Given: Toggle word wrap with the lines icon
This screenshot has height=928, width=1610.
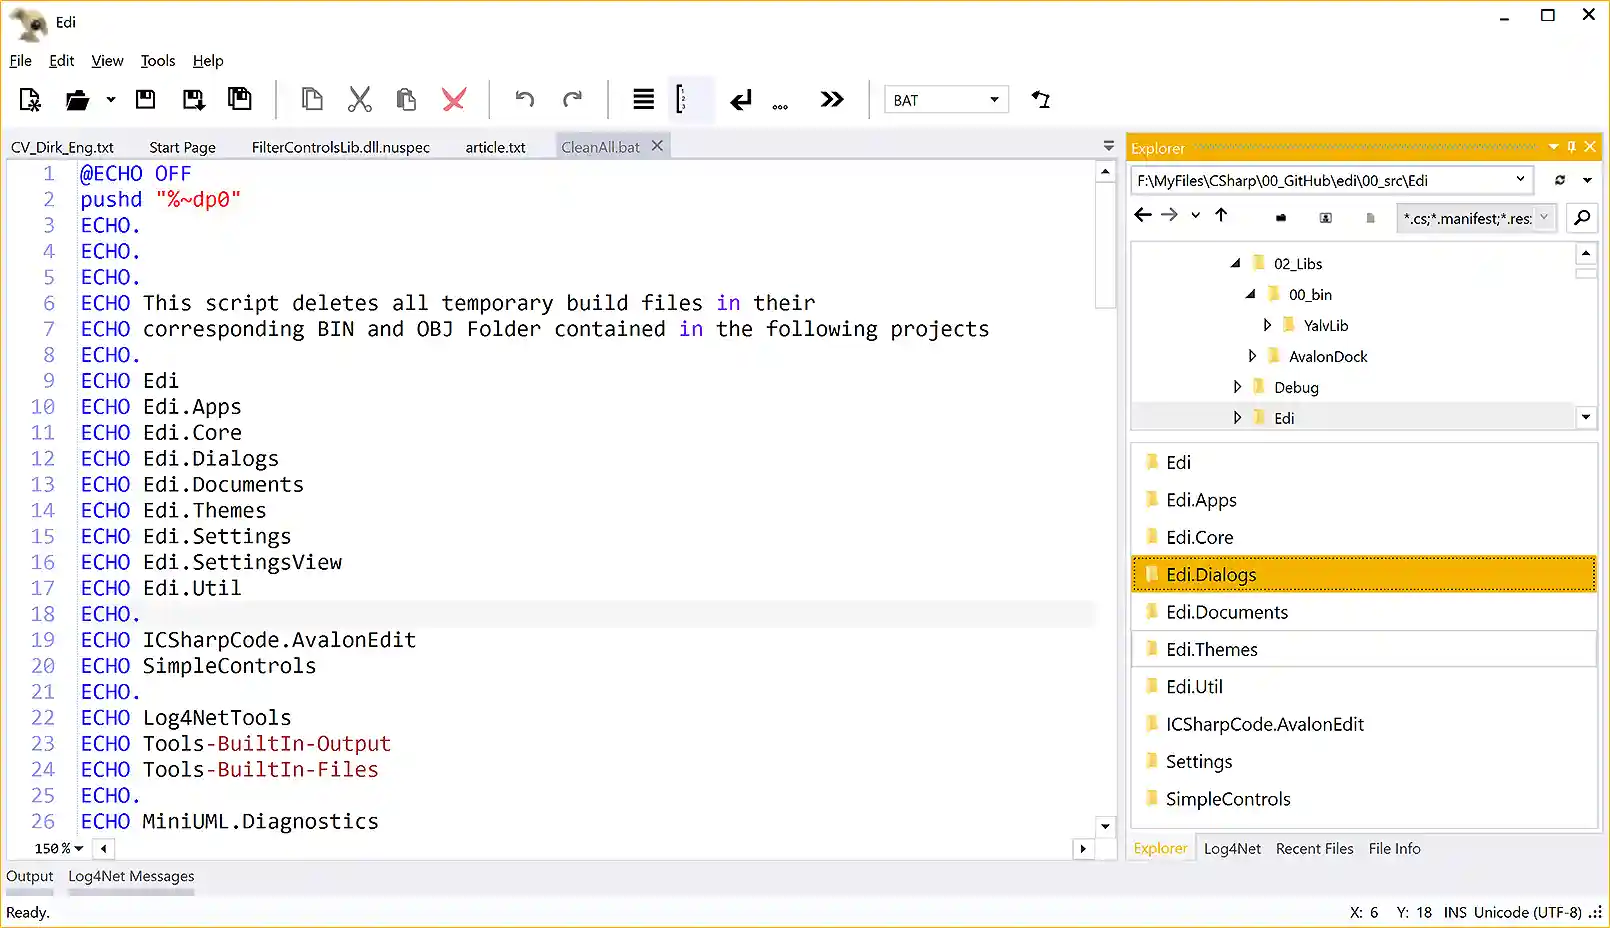Looking at the screenshot, I should point(643,99).
